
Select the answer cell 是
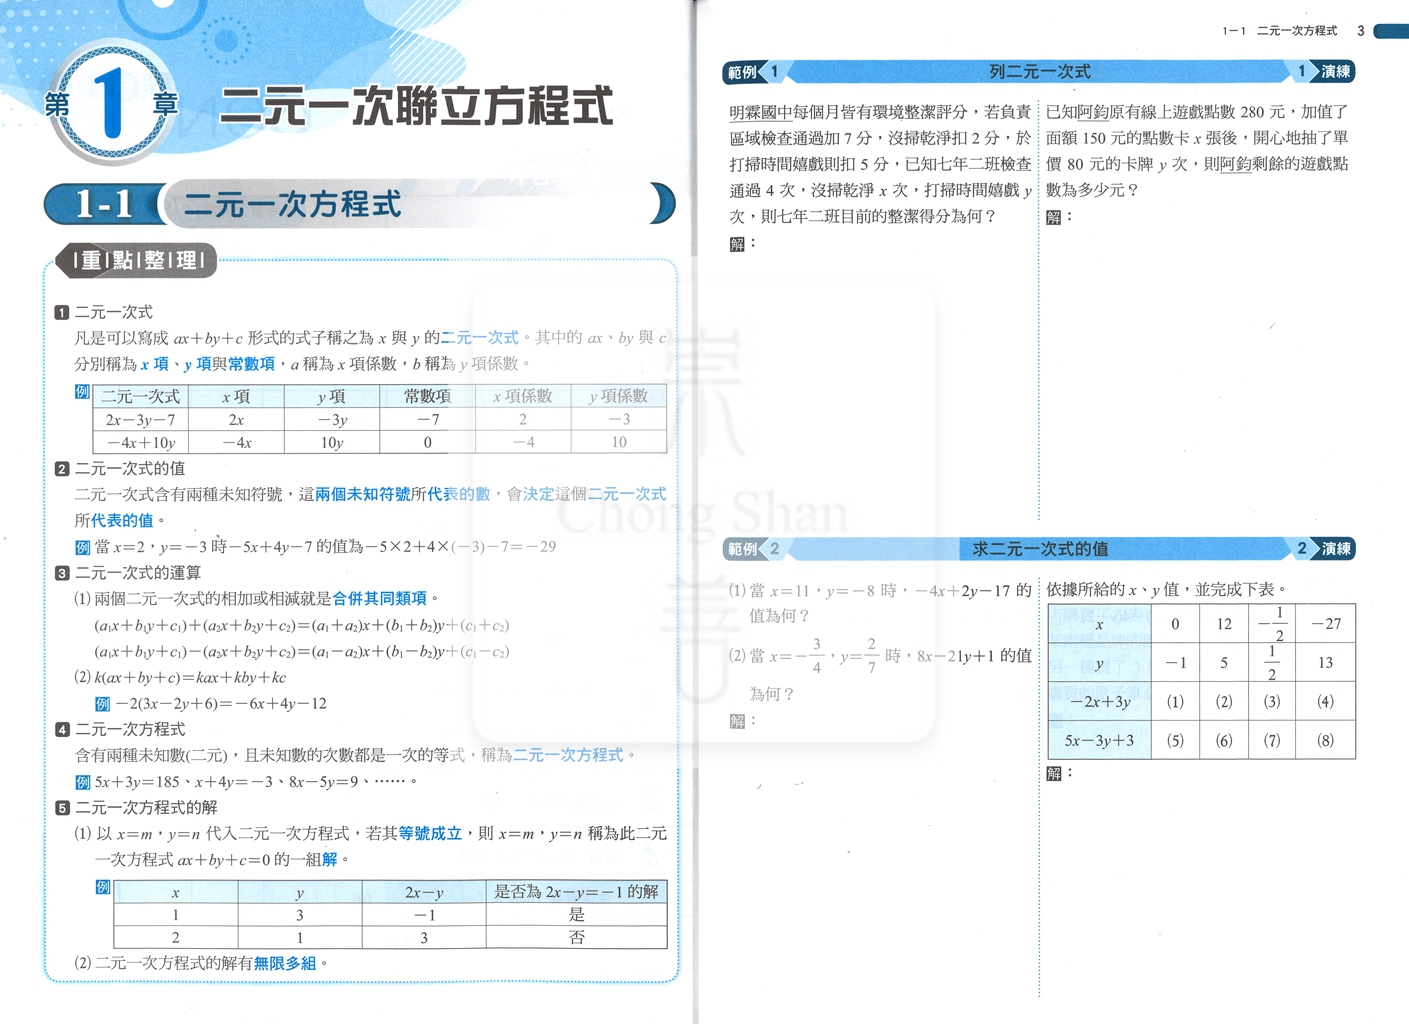(x=576, y=914)
